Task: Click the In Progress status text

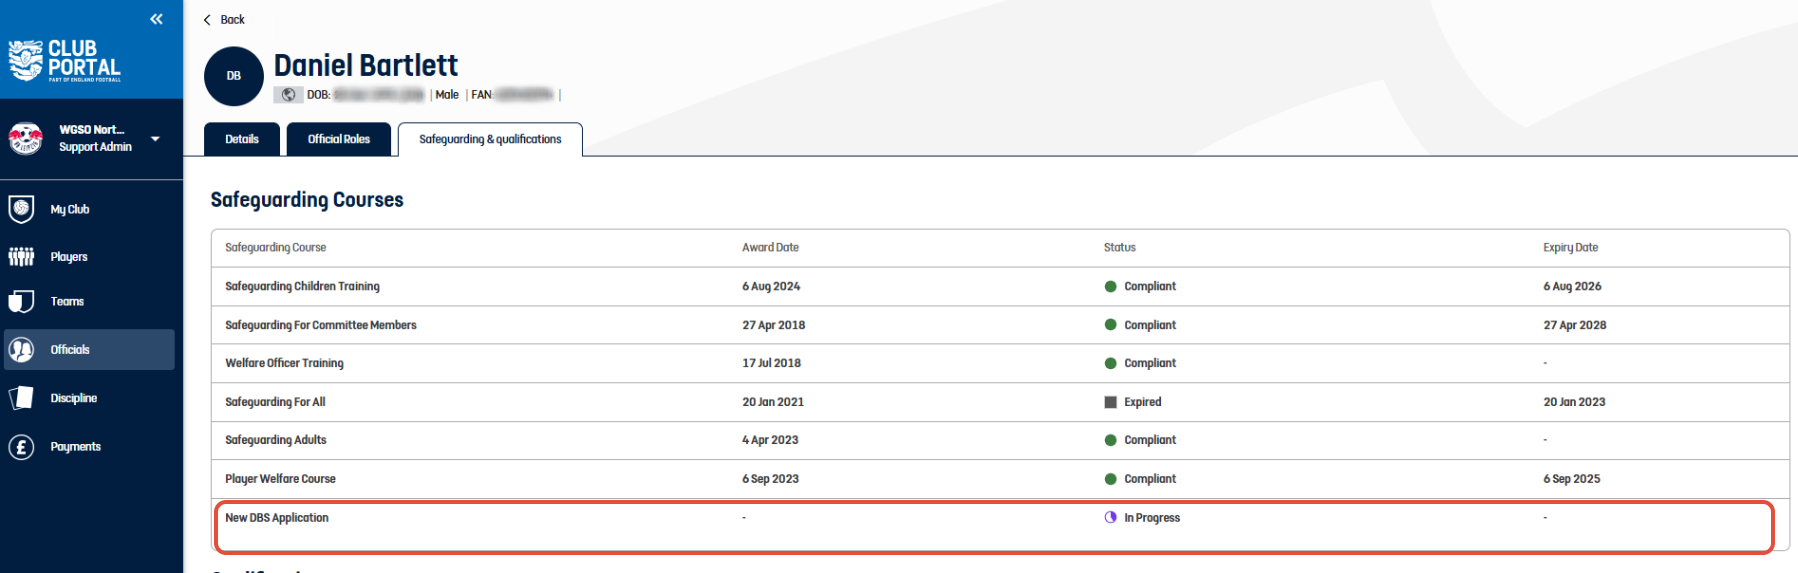Action: 1152,518
